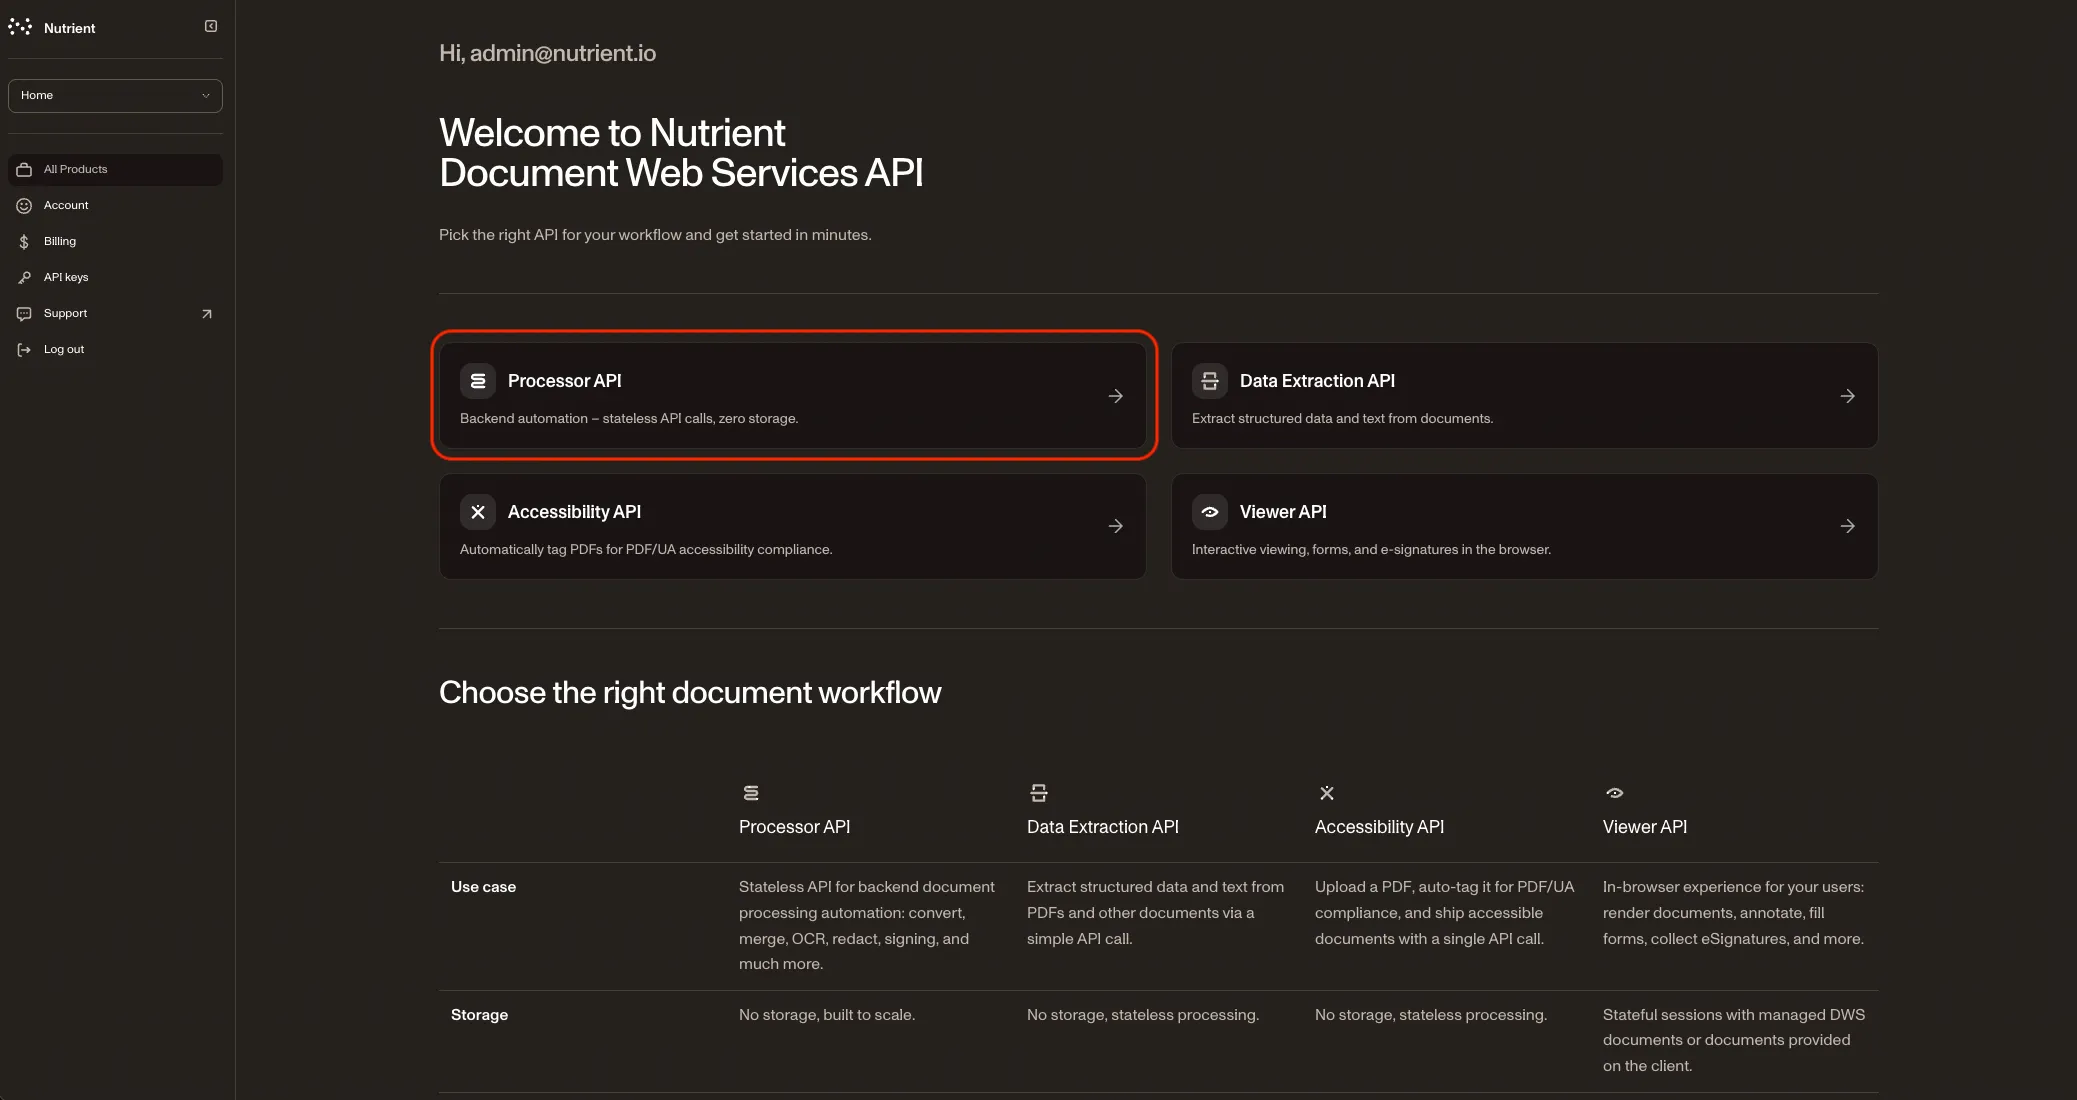Click Processor API icon in comparison table
Screen dimensions: 2077x1100
click(751, 793)
